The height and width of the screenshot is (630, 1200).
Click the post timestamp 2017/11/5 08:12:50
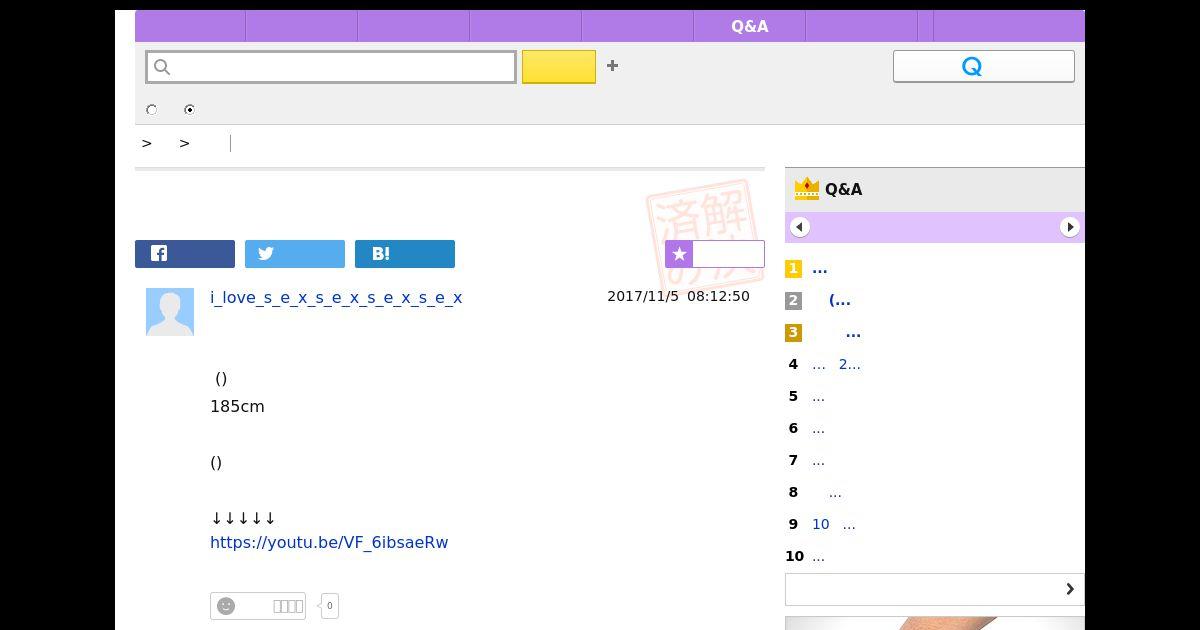tap(678, 297)
